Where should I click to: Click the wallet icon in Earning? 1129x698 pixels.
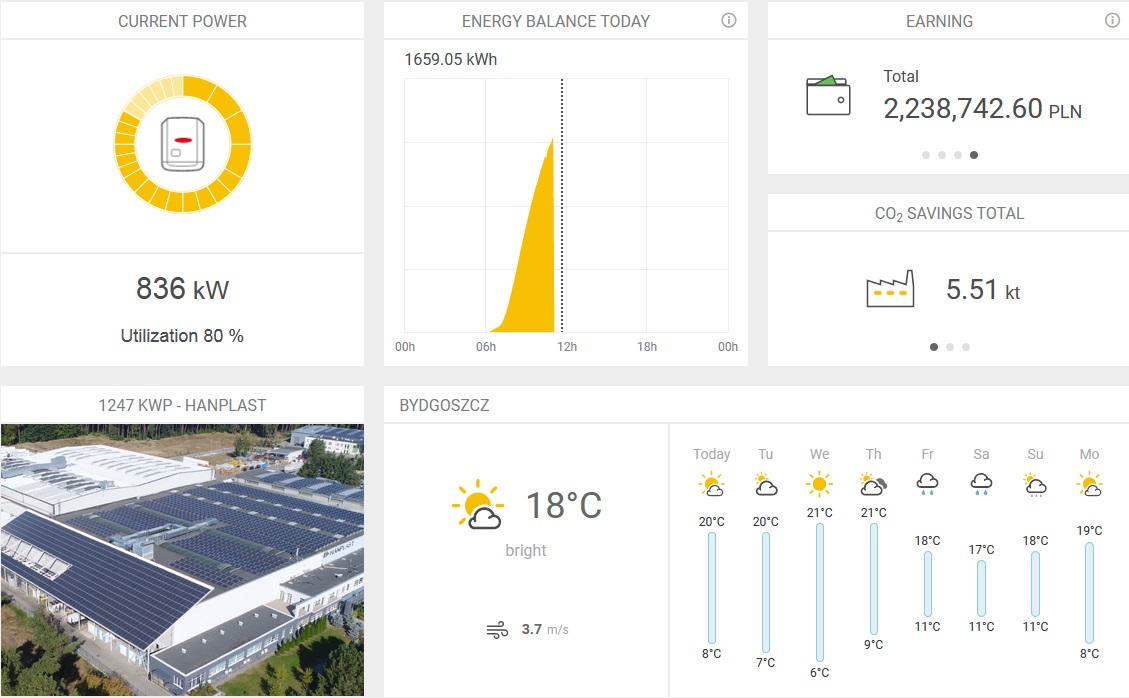(x=828, y=96)
